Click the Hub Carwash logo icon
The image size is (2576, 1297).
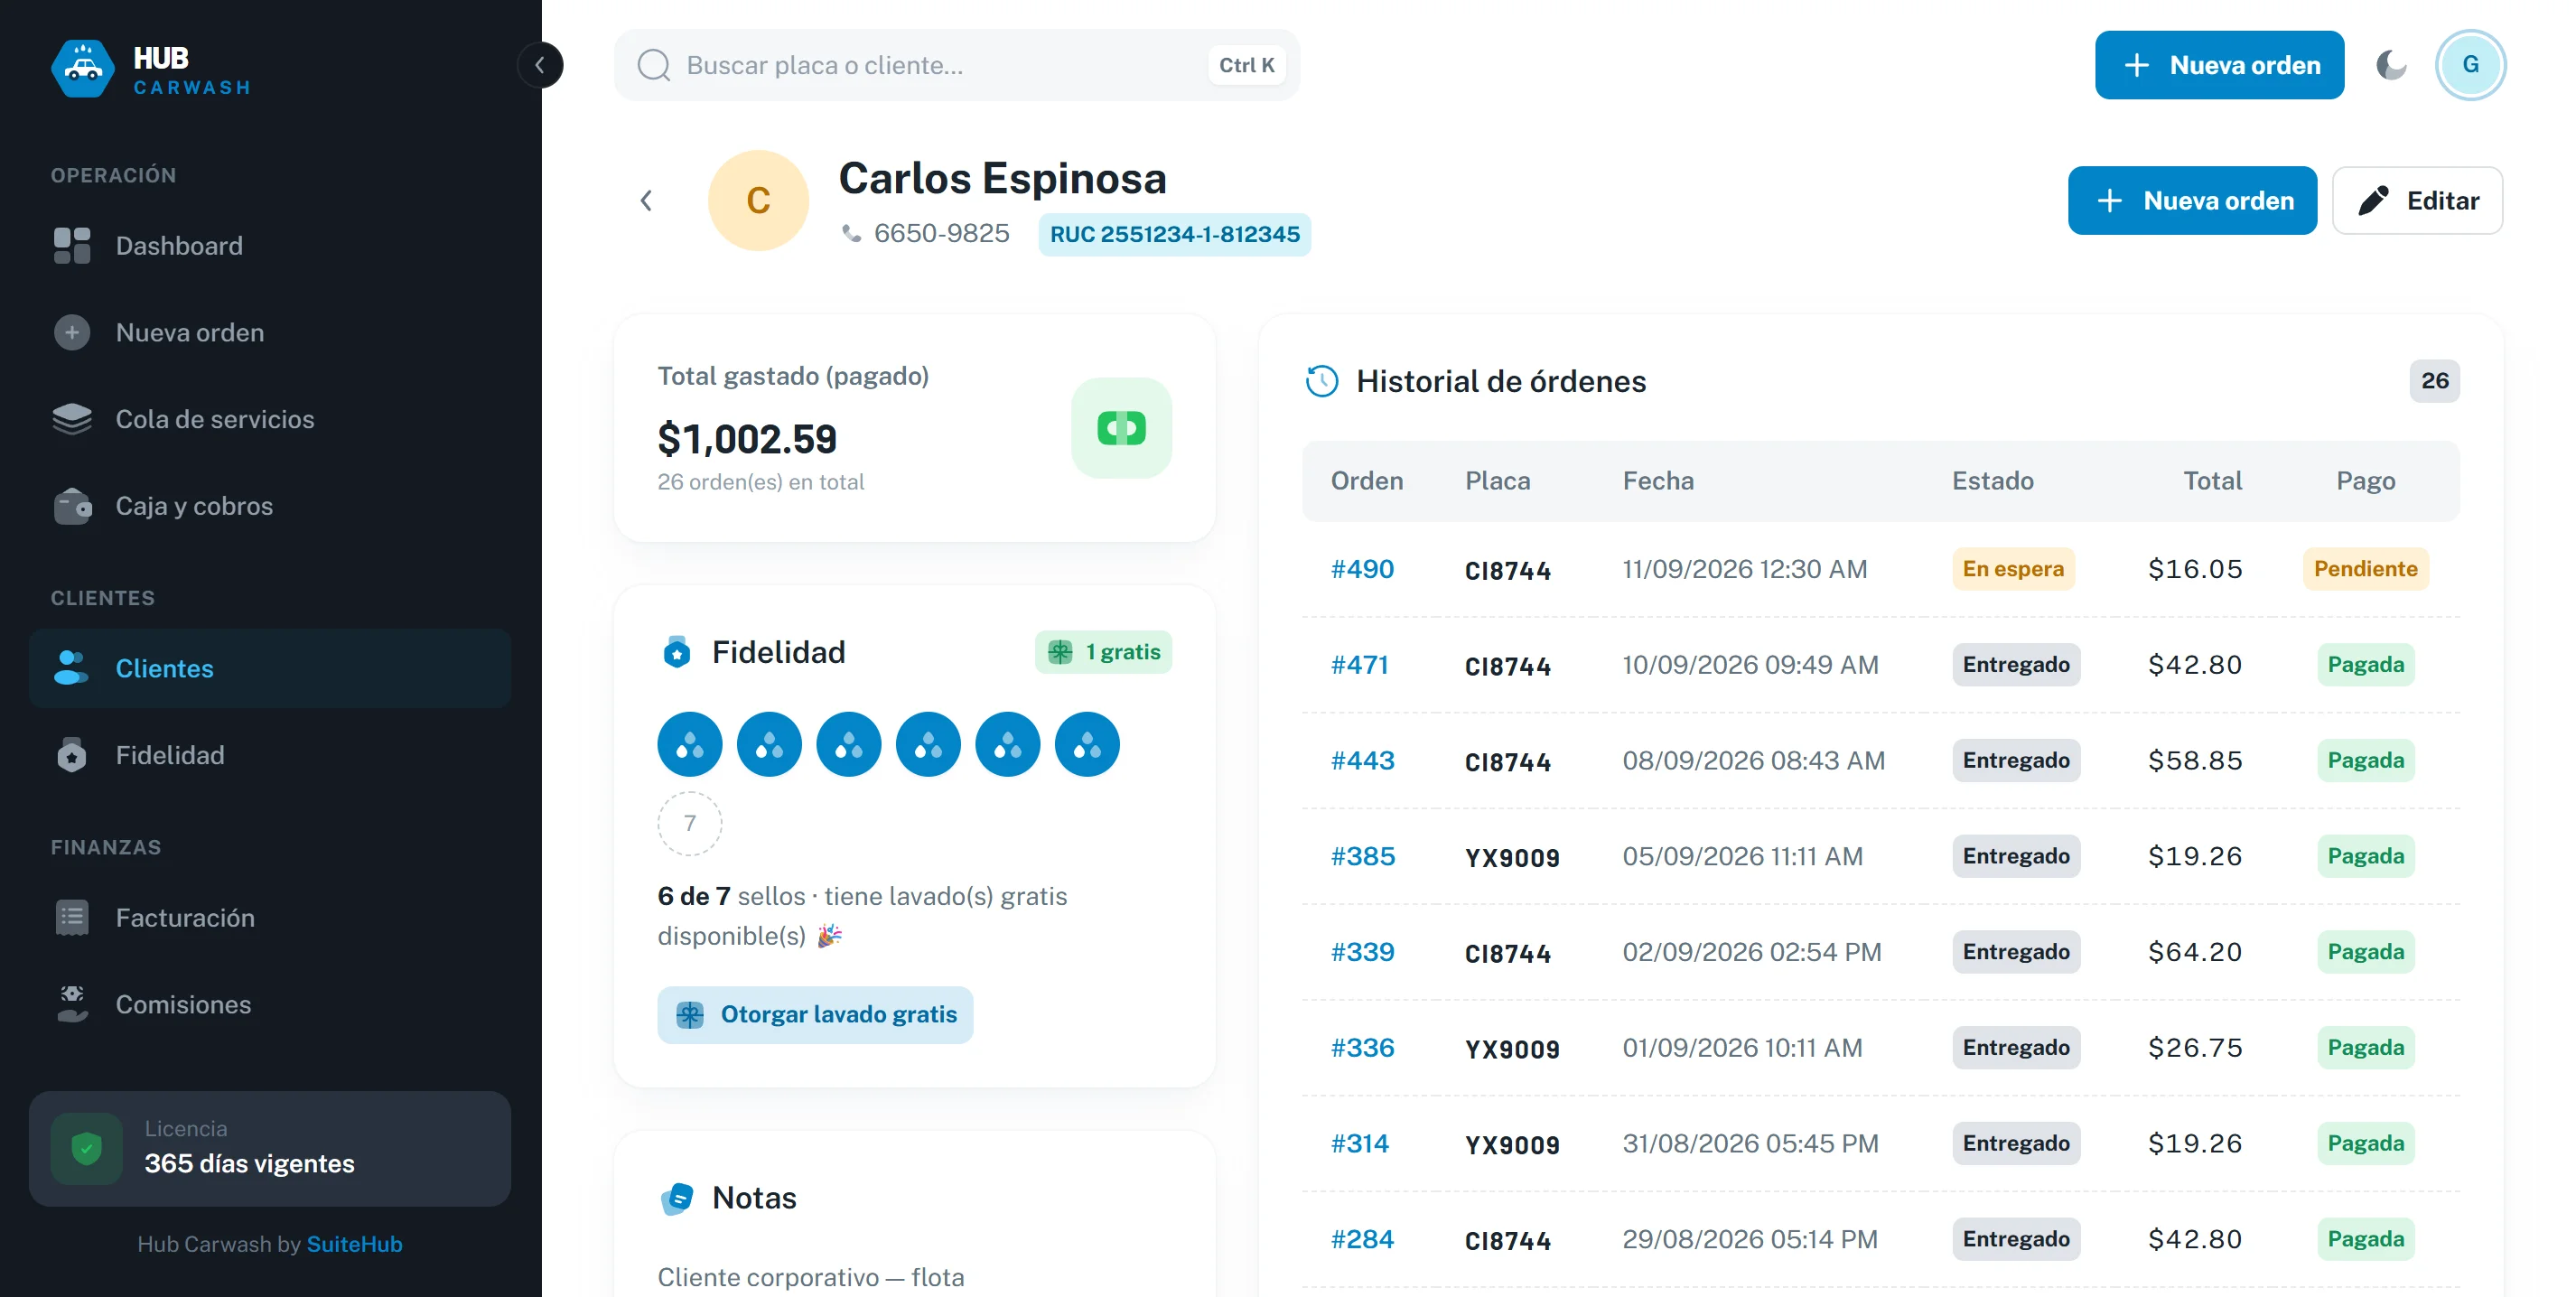83,68
